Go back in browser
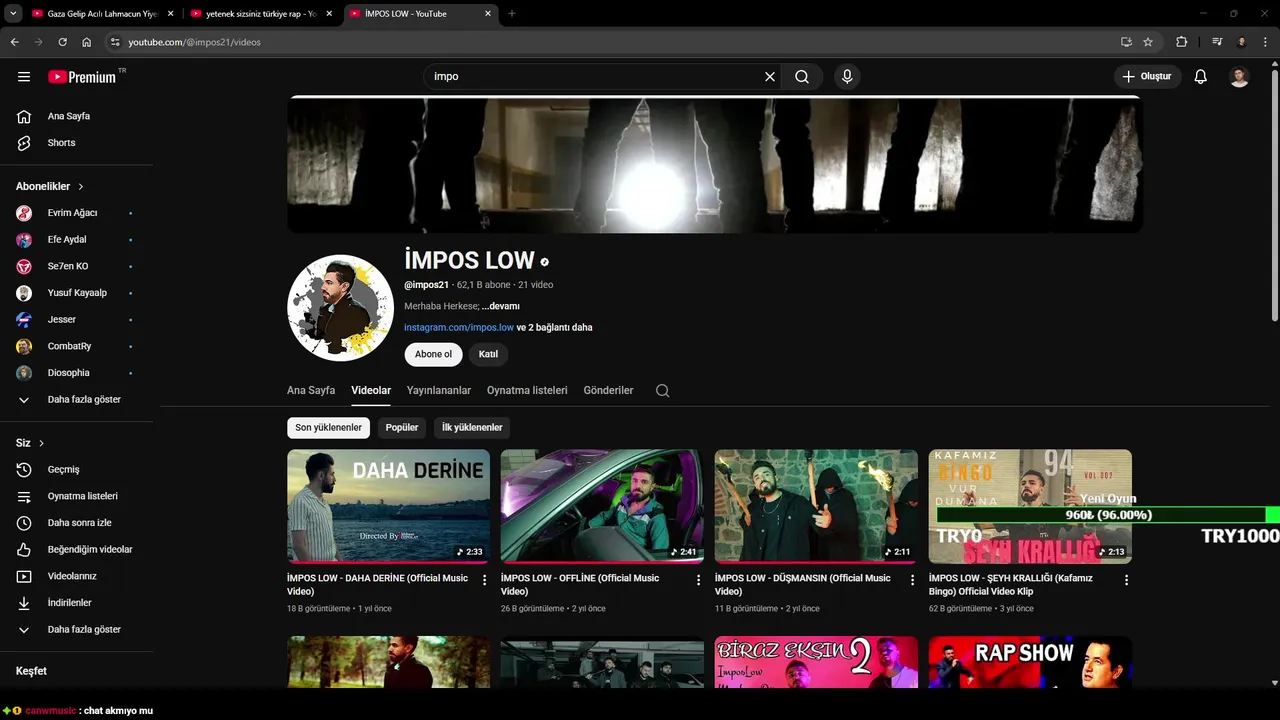Screen dimensions: 1280x720 (x=14, y=42)
